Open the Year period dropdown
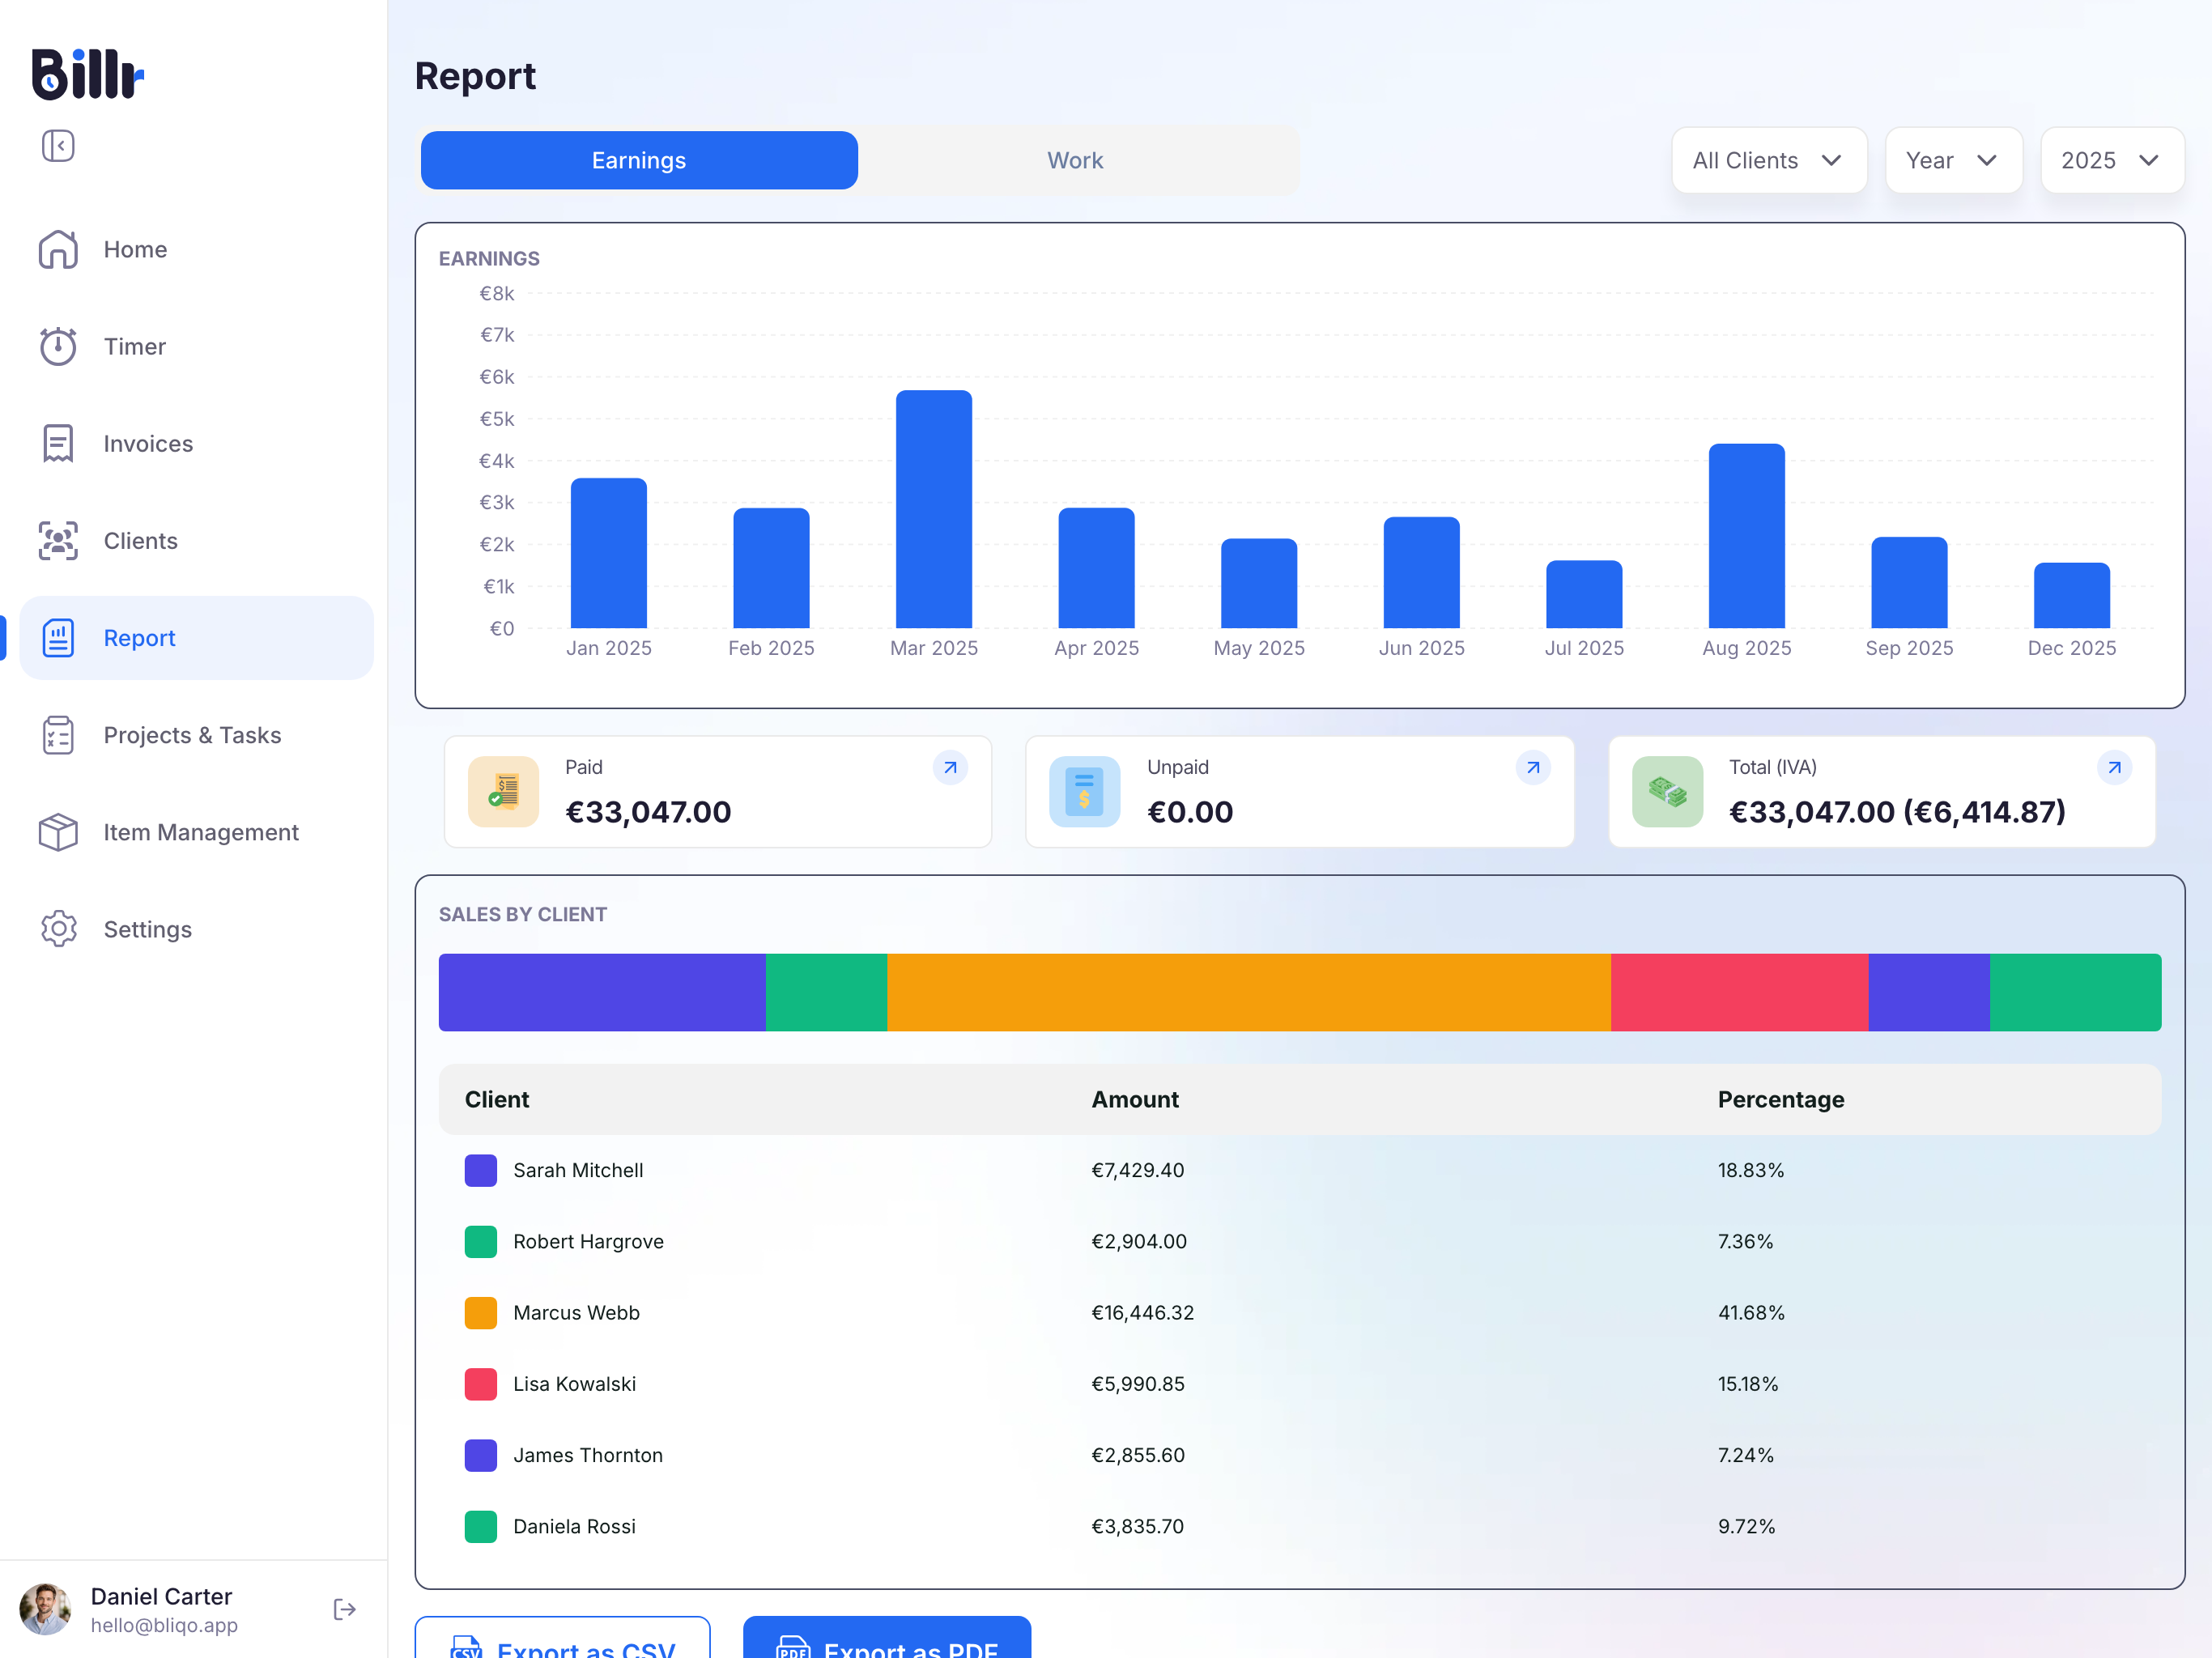The height and width of the screenshot is (1658, 2212). coord(1953,160)
